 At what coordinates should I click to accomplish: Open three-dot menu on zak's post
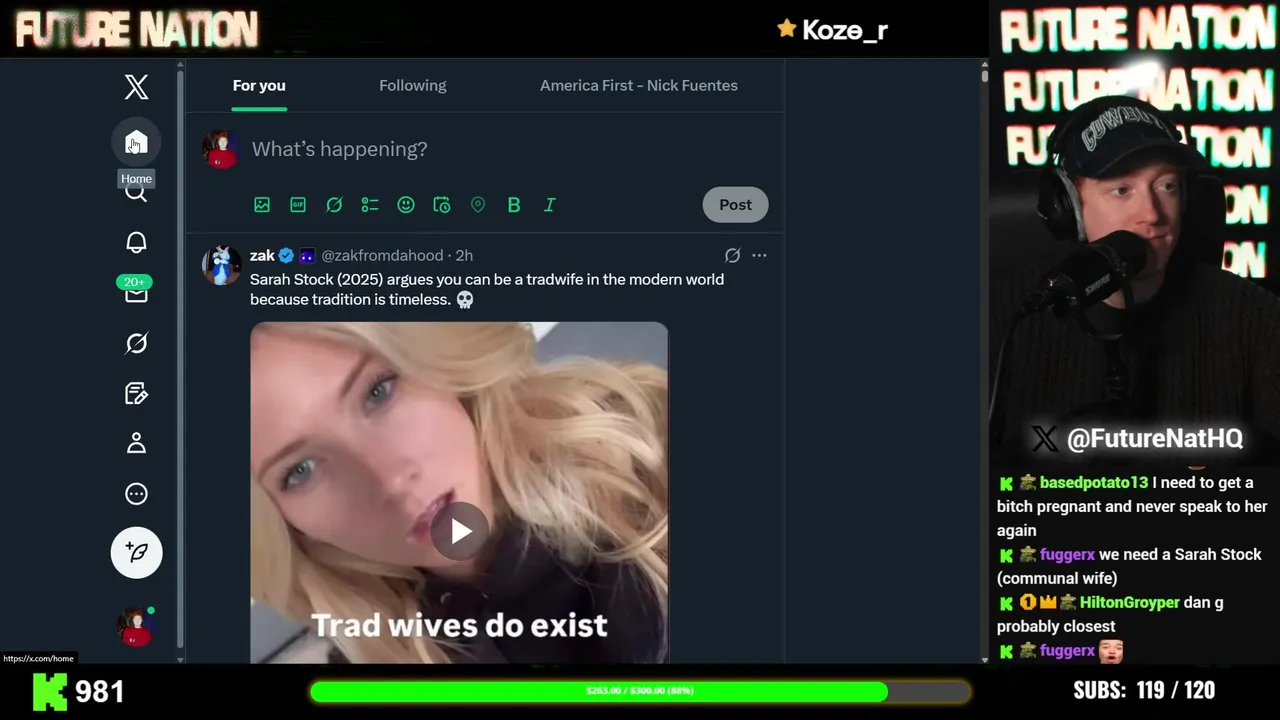pos(759,255)
